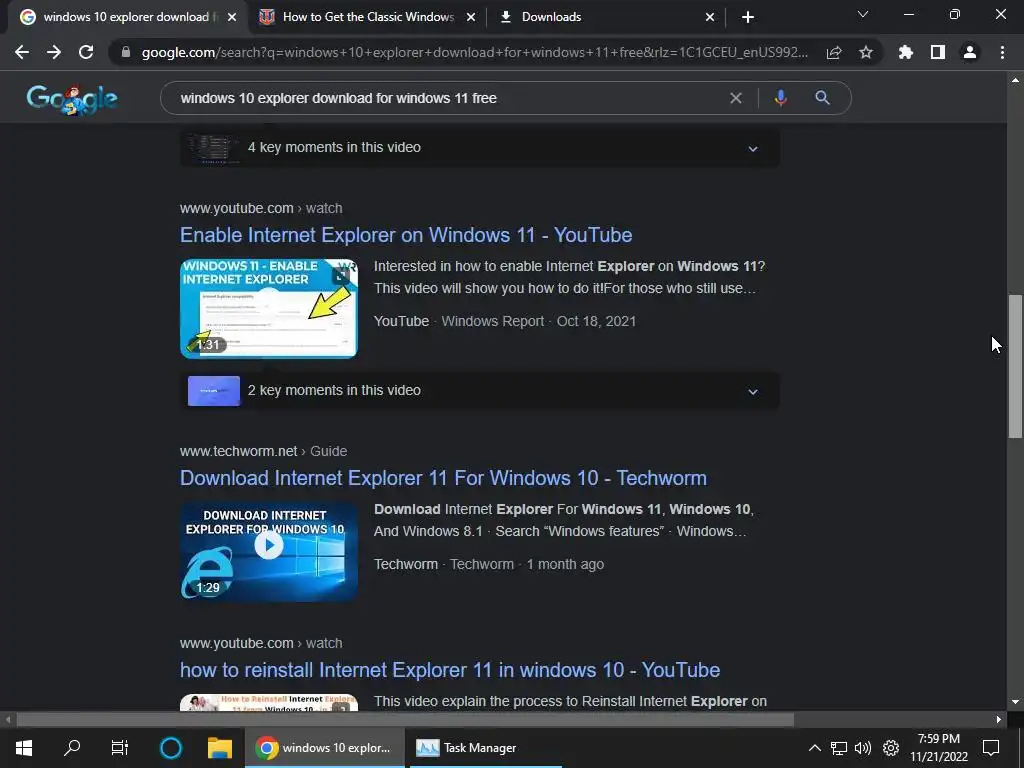Click the www.techworm.net Guide breadcrumb
This screenshot has height=768, width=1024.
click(x=264, y=451)
